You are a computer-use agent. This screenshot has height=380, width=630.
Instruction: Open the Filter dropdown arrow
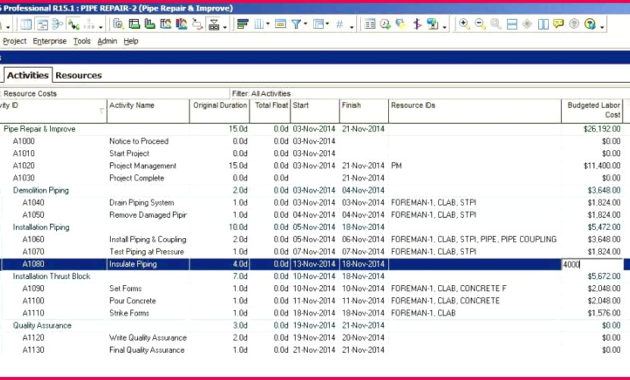(x=305, y=24)
